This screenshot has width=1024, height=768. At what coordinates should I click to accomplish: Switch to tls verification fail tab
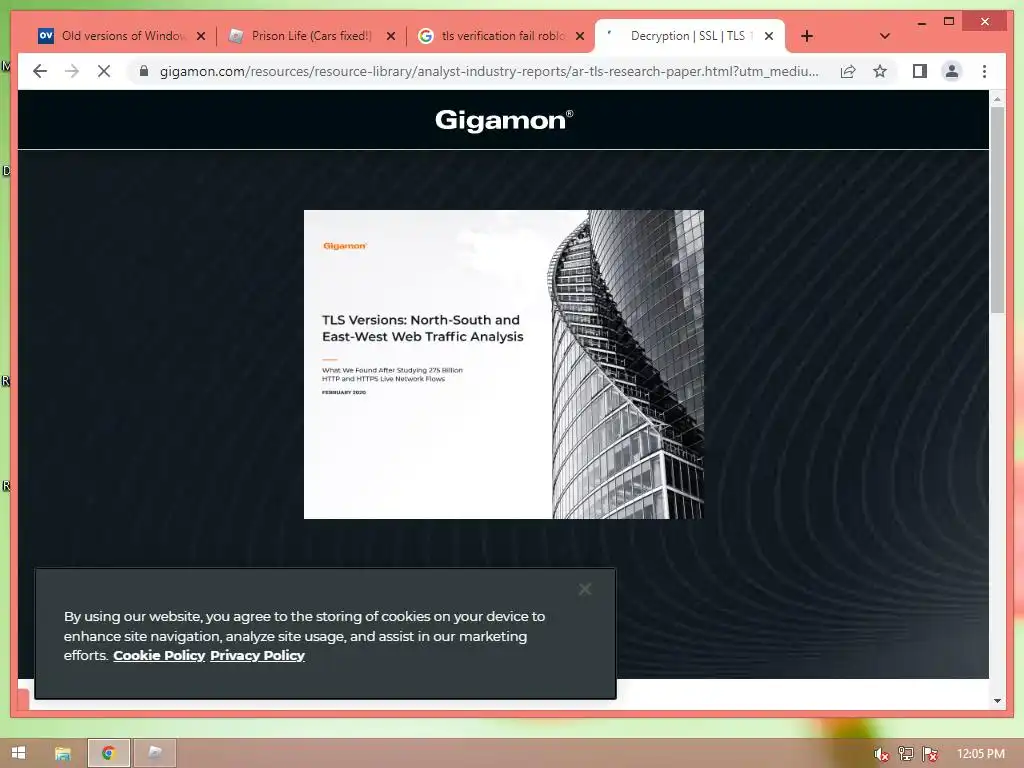502,36
